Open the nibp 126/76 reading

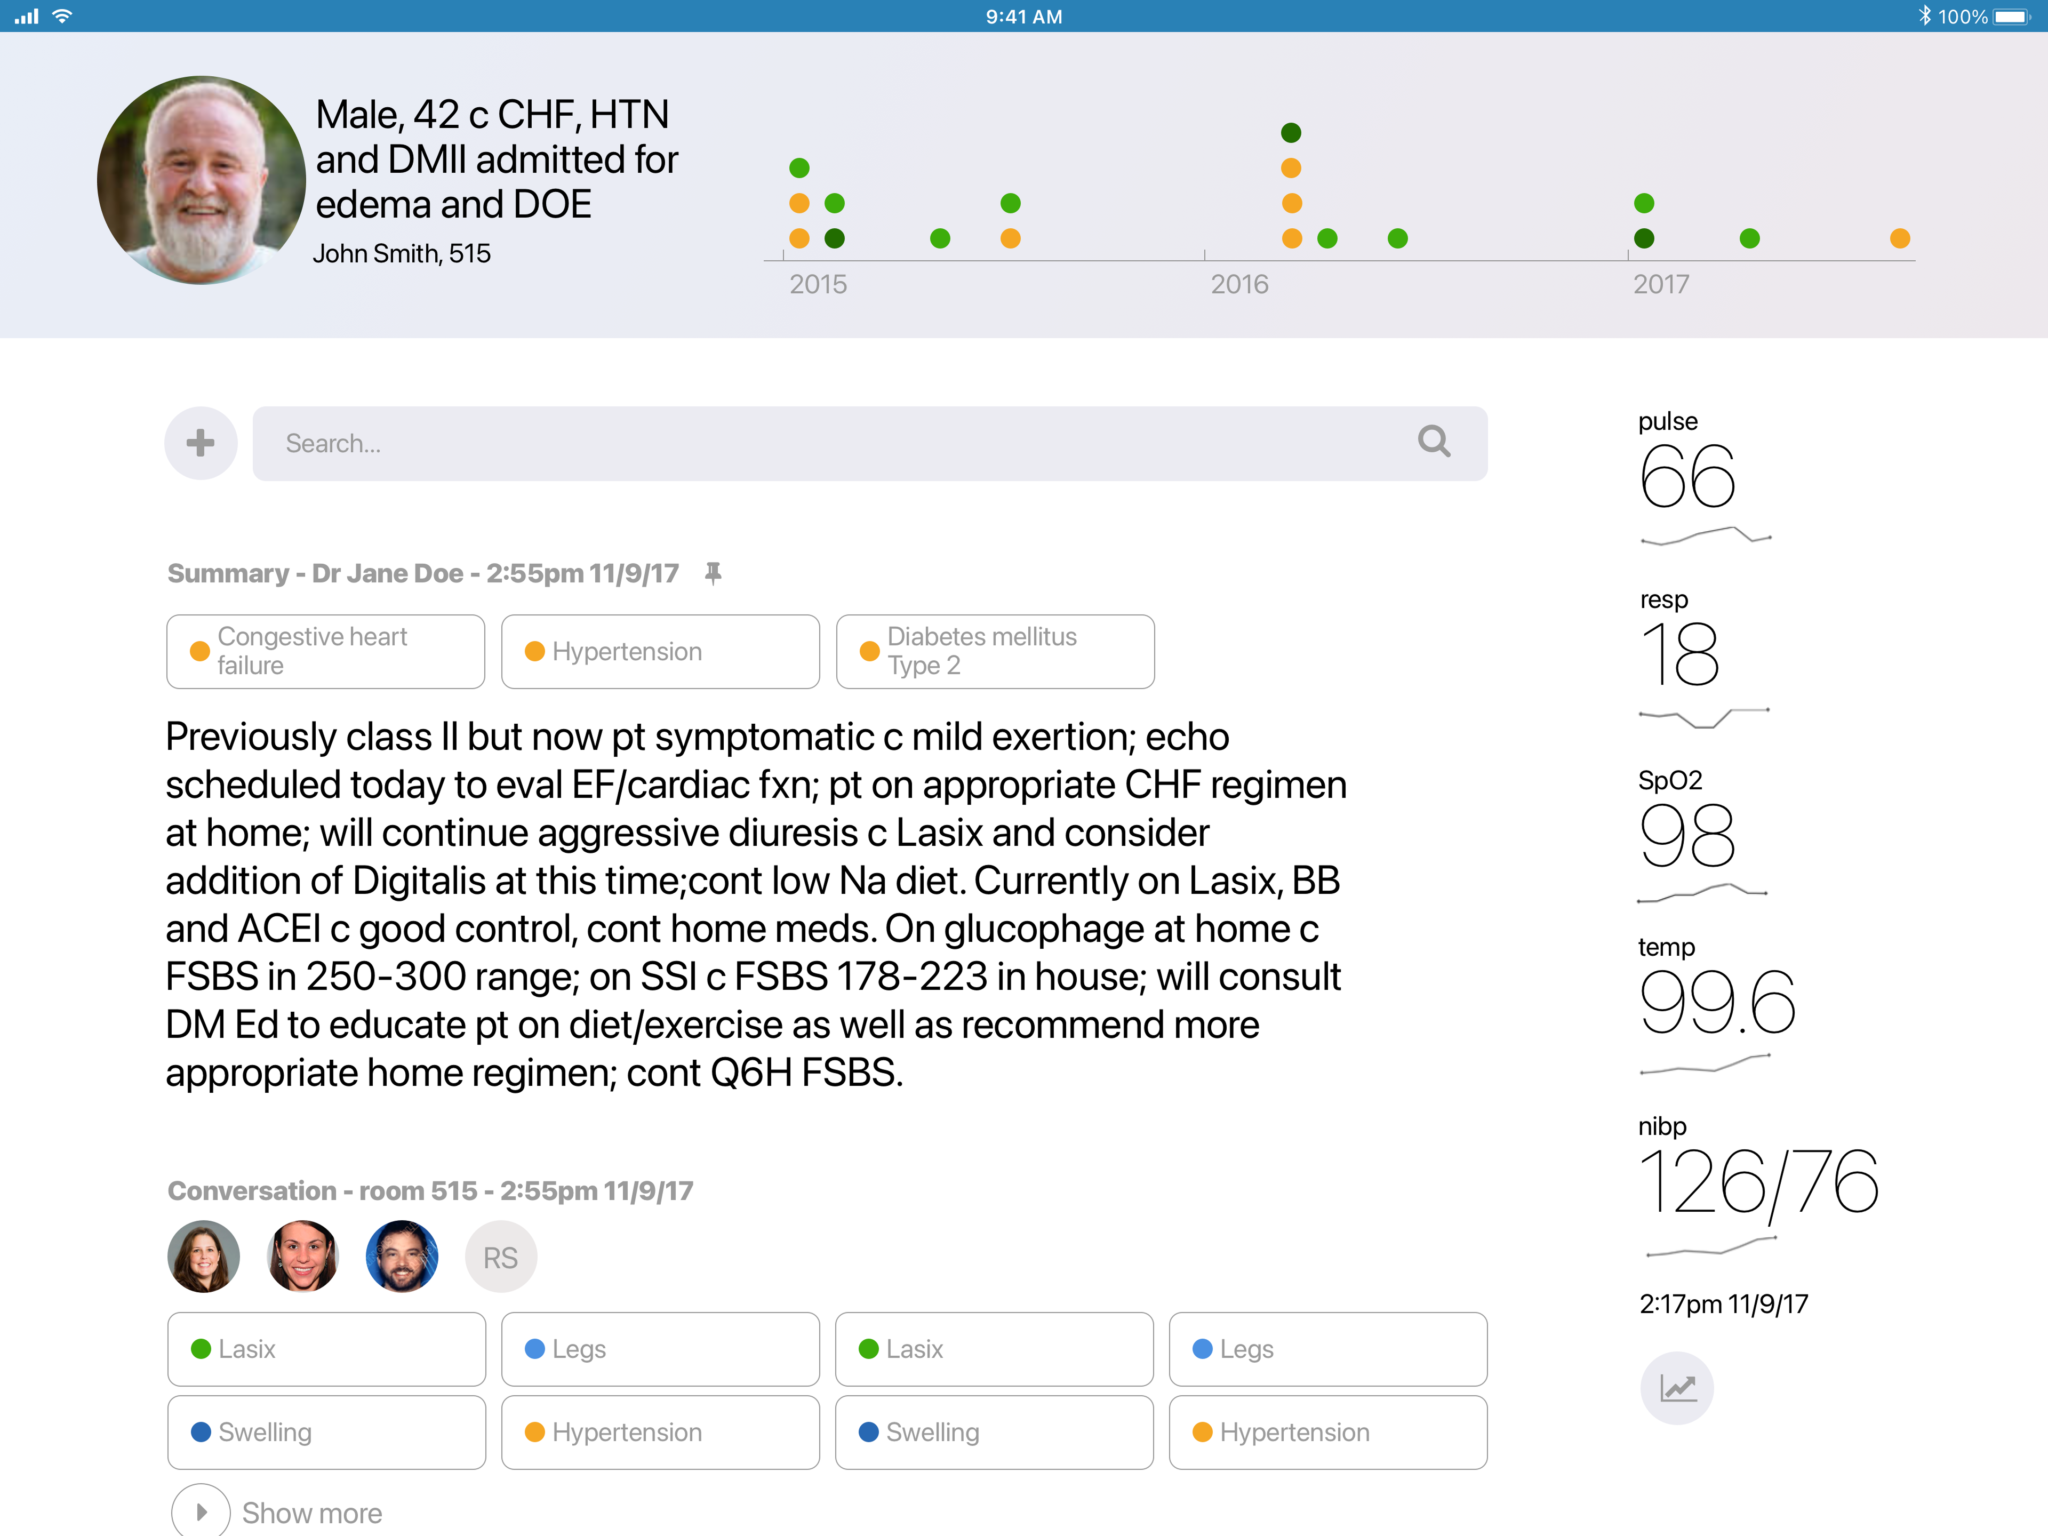tap(1757, 1183)
